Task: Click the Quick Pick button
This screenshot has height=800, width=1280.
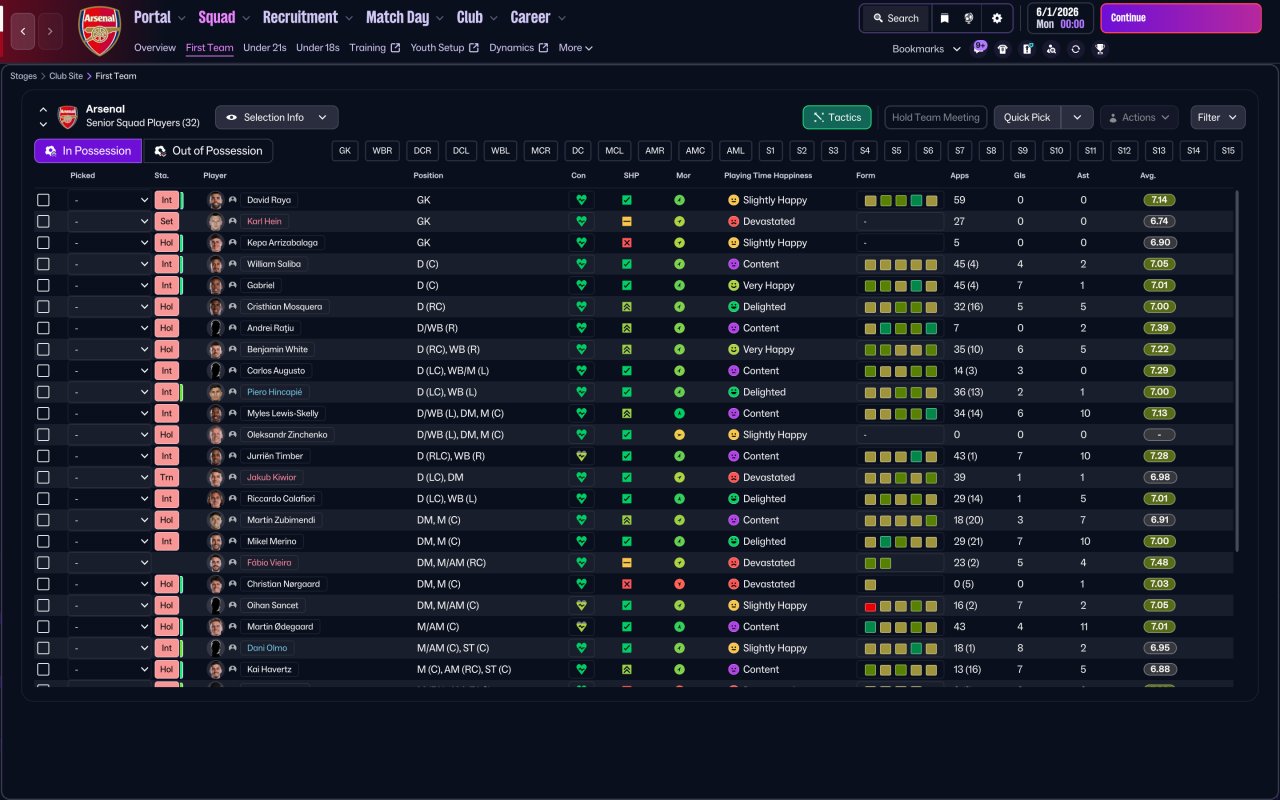Action: [1027, 117]
